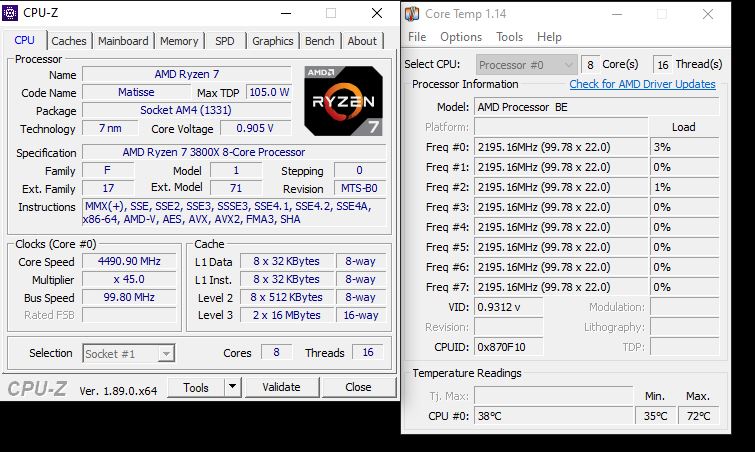Image resolution: width=755 pixels, height=452 pixels.
Task: Switch to the Bench tab
Action: point(320,41)
